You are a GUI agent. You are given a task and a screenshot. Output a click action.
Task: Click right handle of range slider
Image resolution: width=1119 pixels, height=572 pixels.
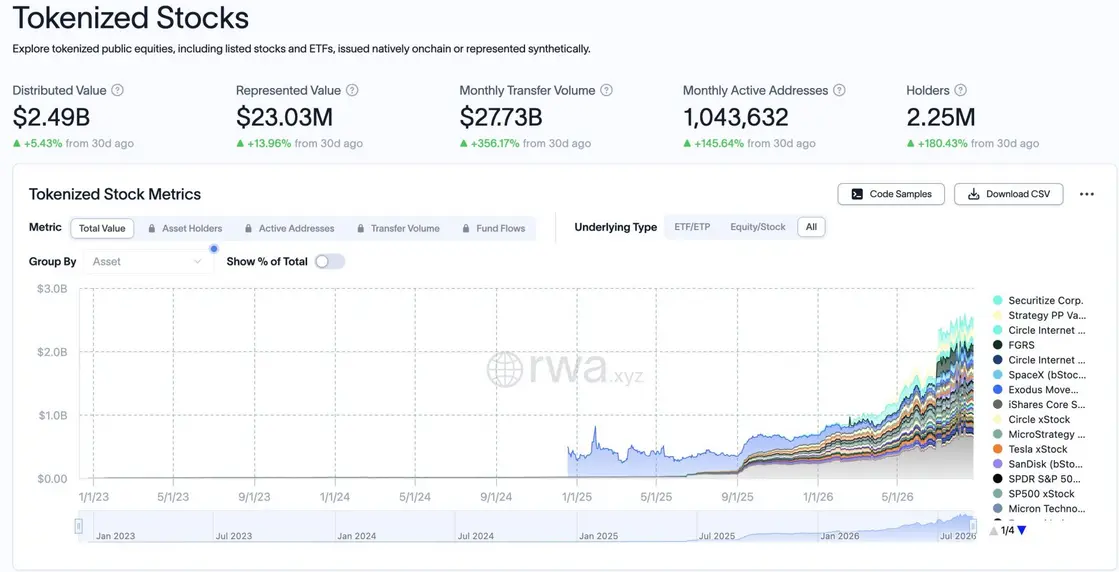tap(973, 526)
